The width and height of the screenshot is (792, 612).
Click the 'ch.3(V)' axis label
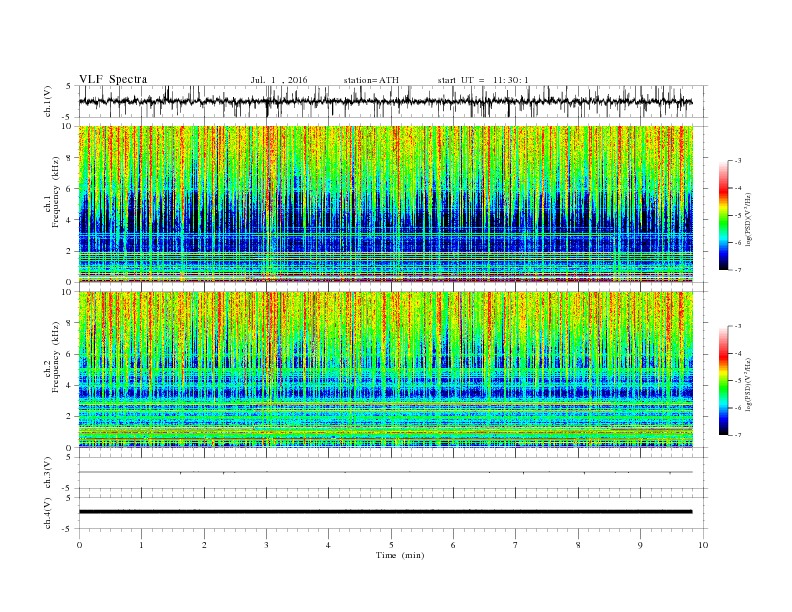[x=48, y=473]
